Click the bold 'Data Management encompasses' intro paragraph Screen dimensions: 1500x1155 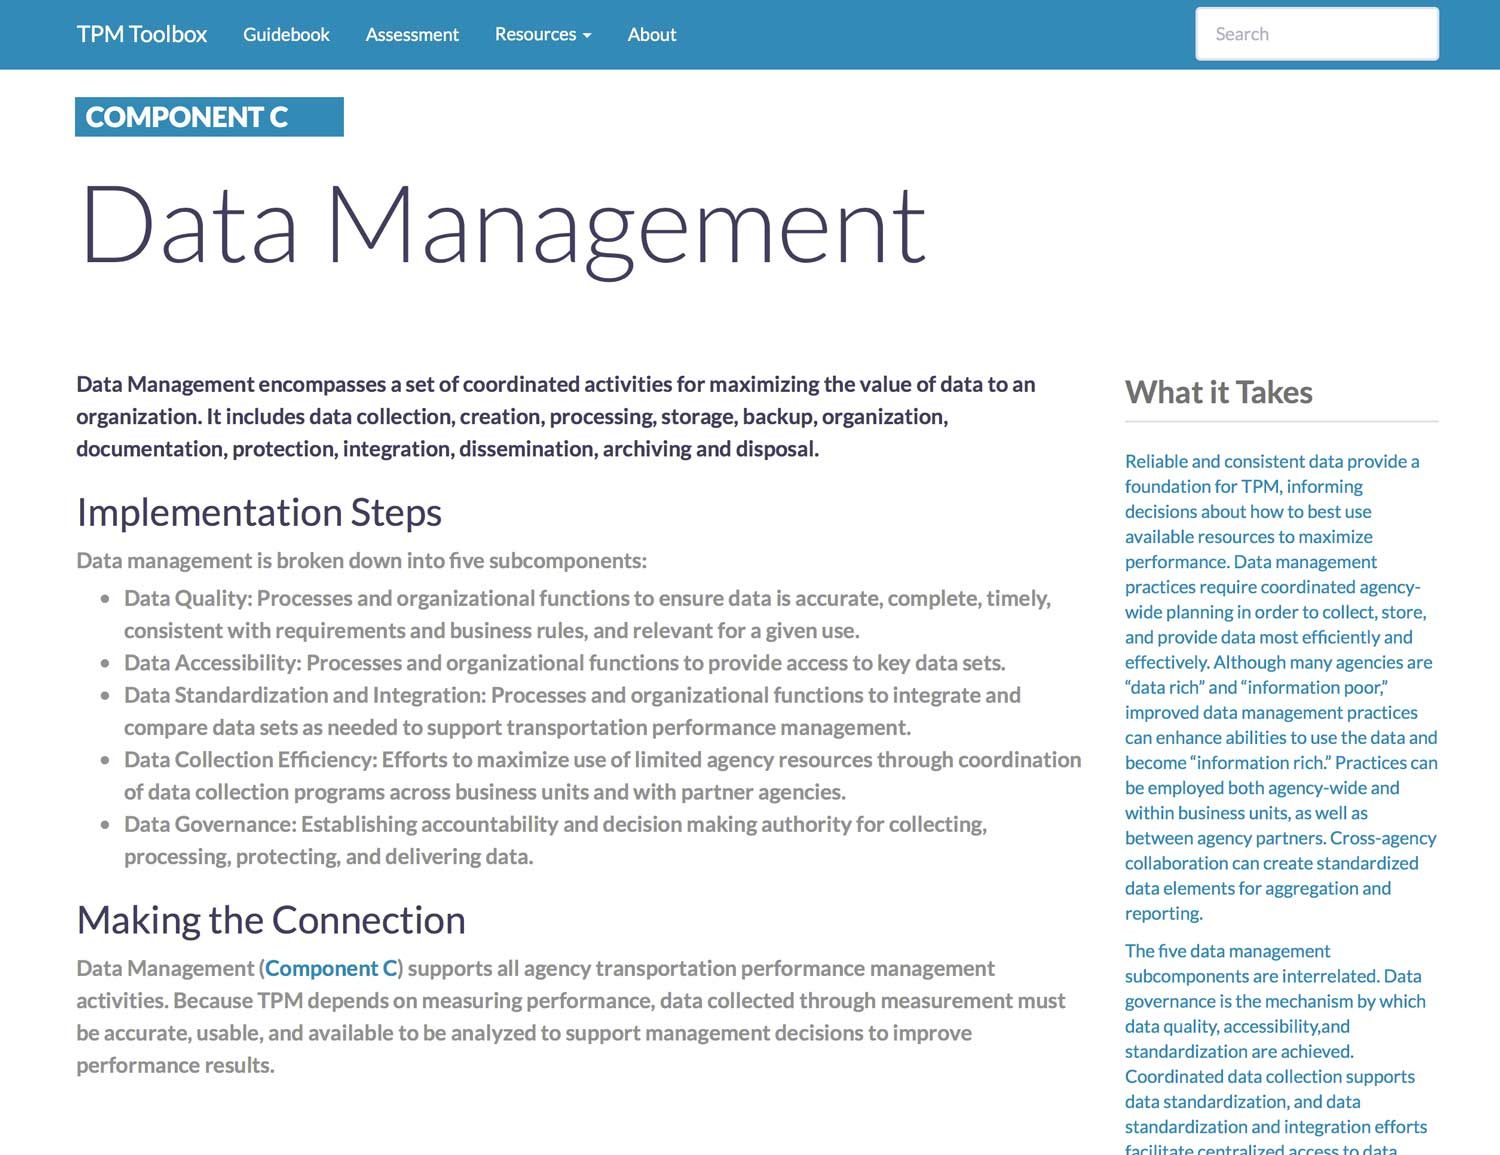click(556, 416)
